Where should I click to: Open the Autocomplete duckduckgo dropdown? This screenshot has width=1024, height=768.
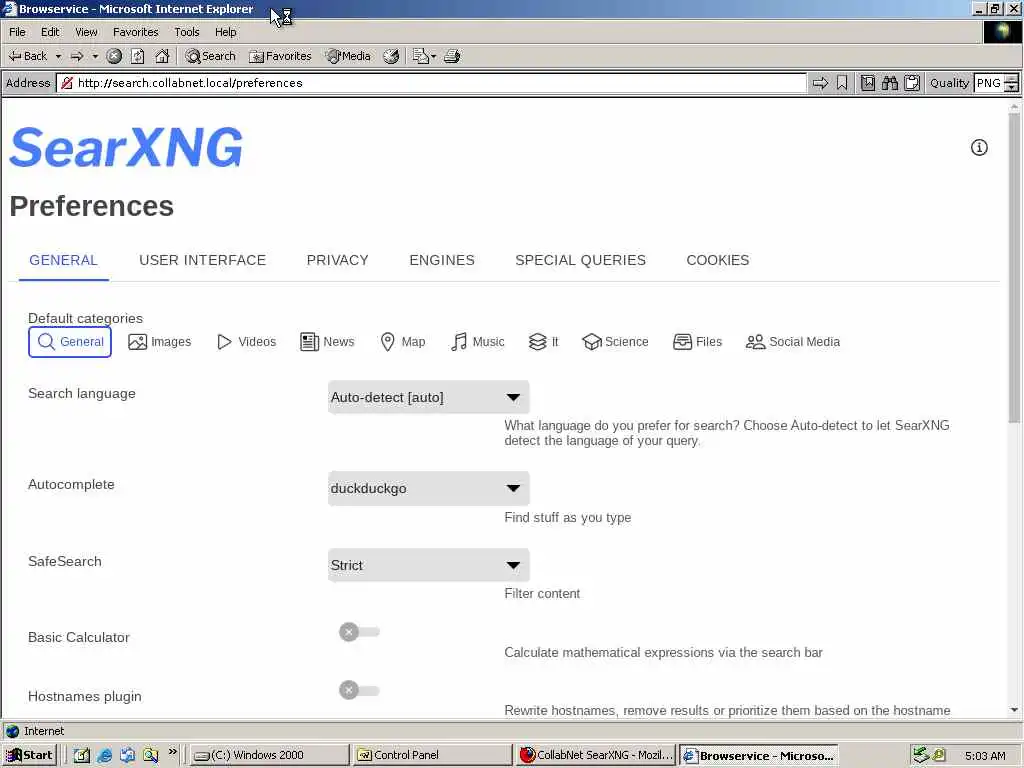tap(428, 488)
